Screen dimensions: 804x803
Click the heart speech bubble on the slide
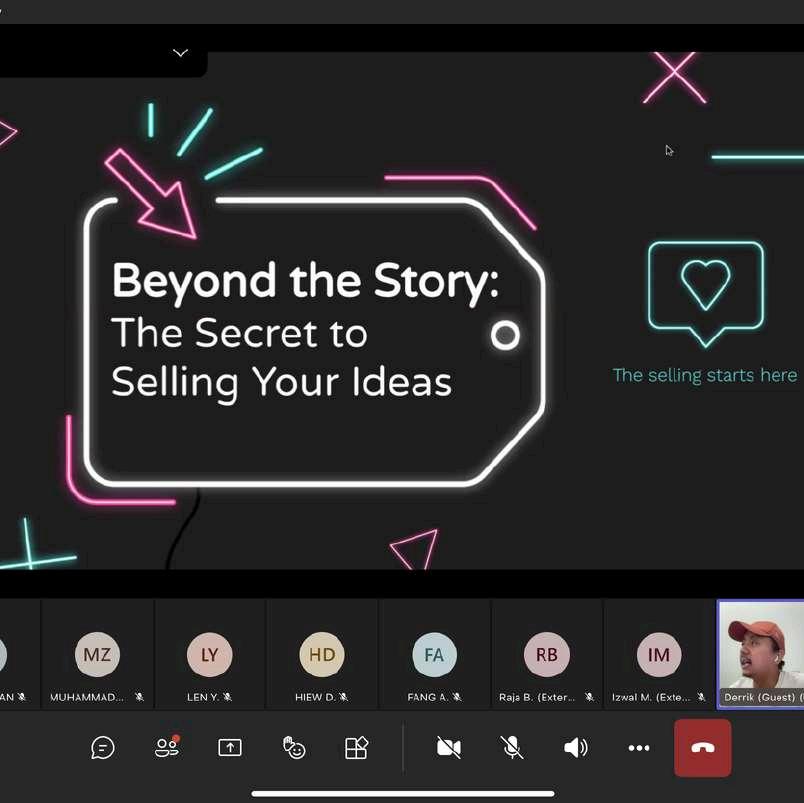click(x=706, y=294)
